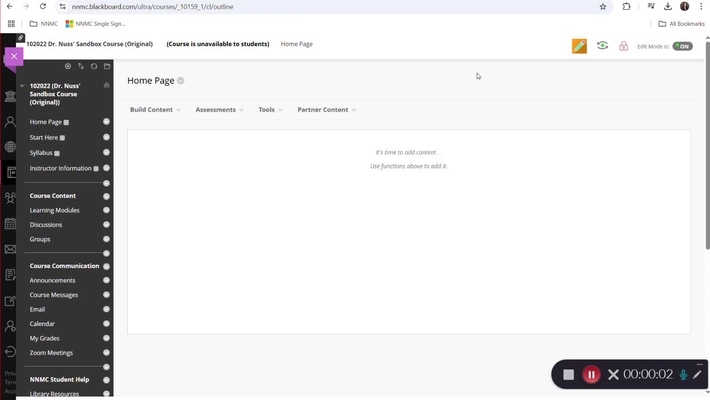Open the Assessments menu

[x=219, y=110]
